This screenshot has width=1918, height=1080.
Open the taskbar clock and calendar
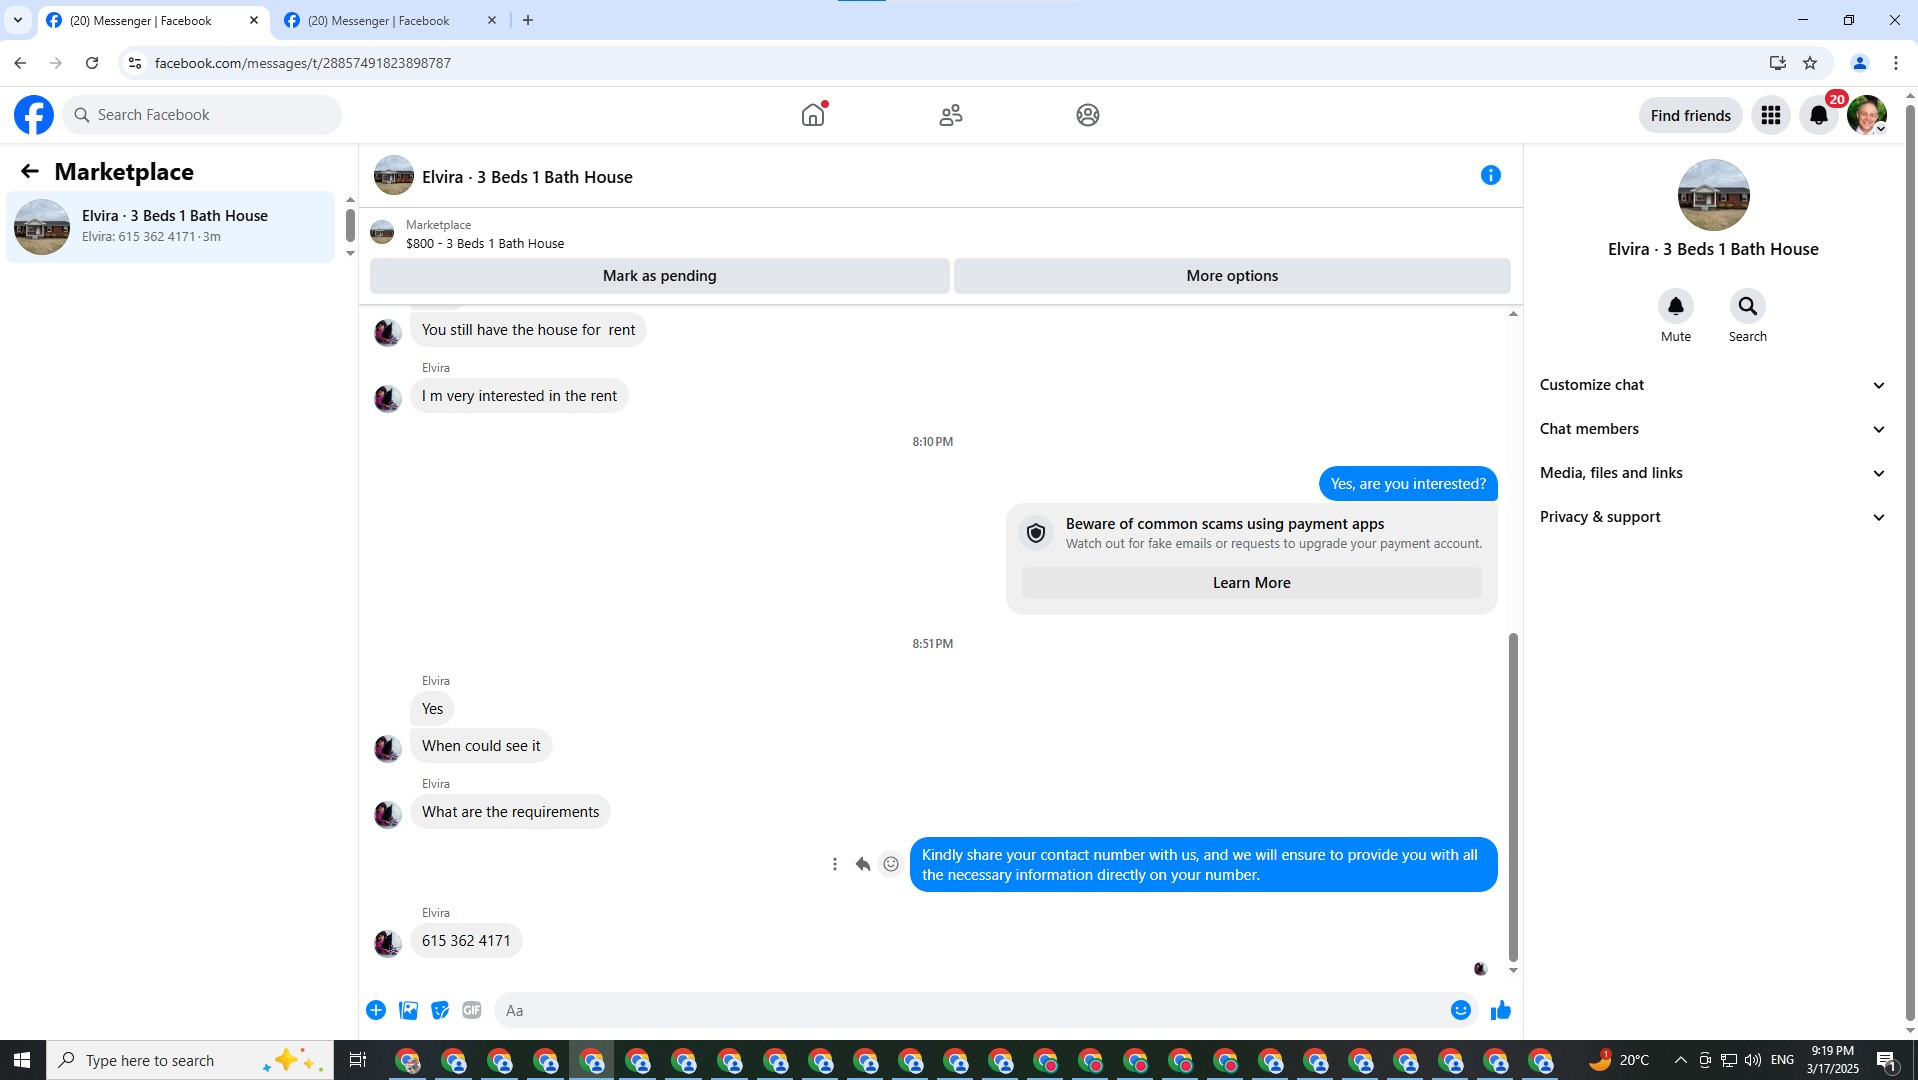(1832, 1060)
